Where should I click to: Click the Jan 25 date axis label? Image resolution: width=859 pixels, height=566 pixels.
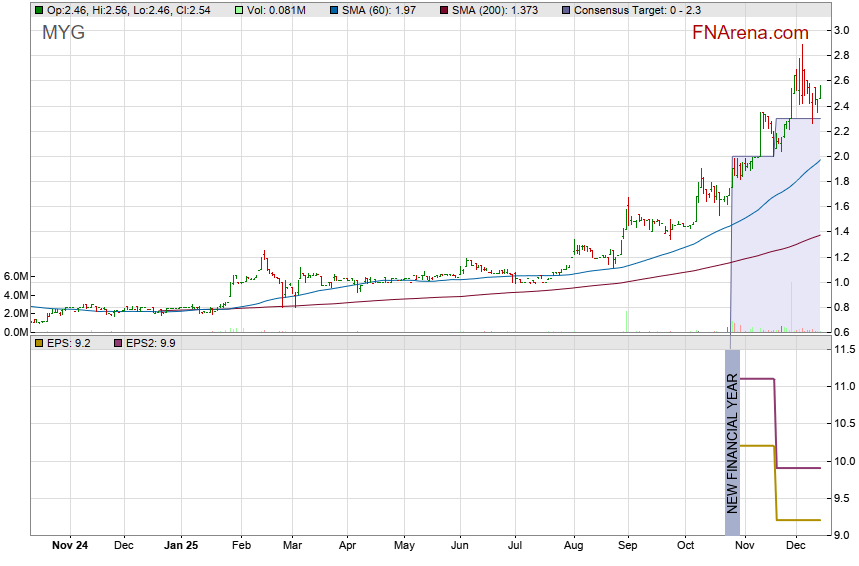click(x=181, y=546)
